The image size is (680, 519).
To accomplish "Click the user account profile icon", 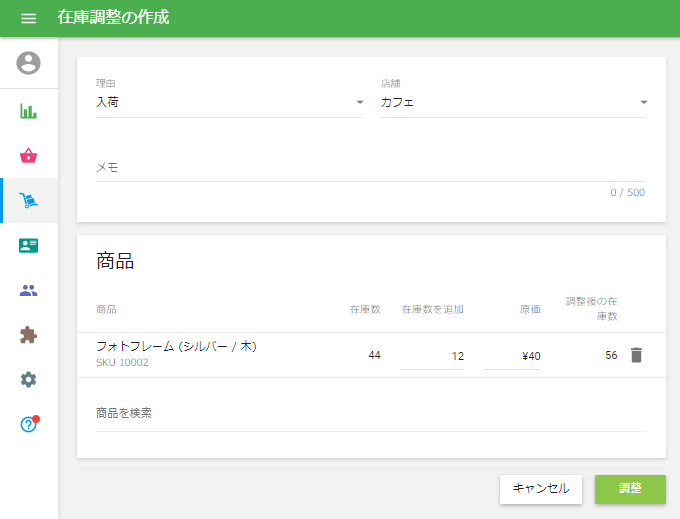I will (x=29, y=63).
